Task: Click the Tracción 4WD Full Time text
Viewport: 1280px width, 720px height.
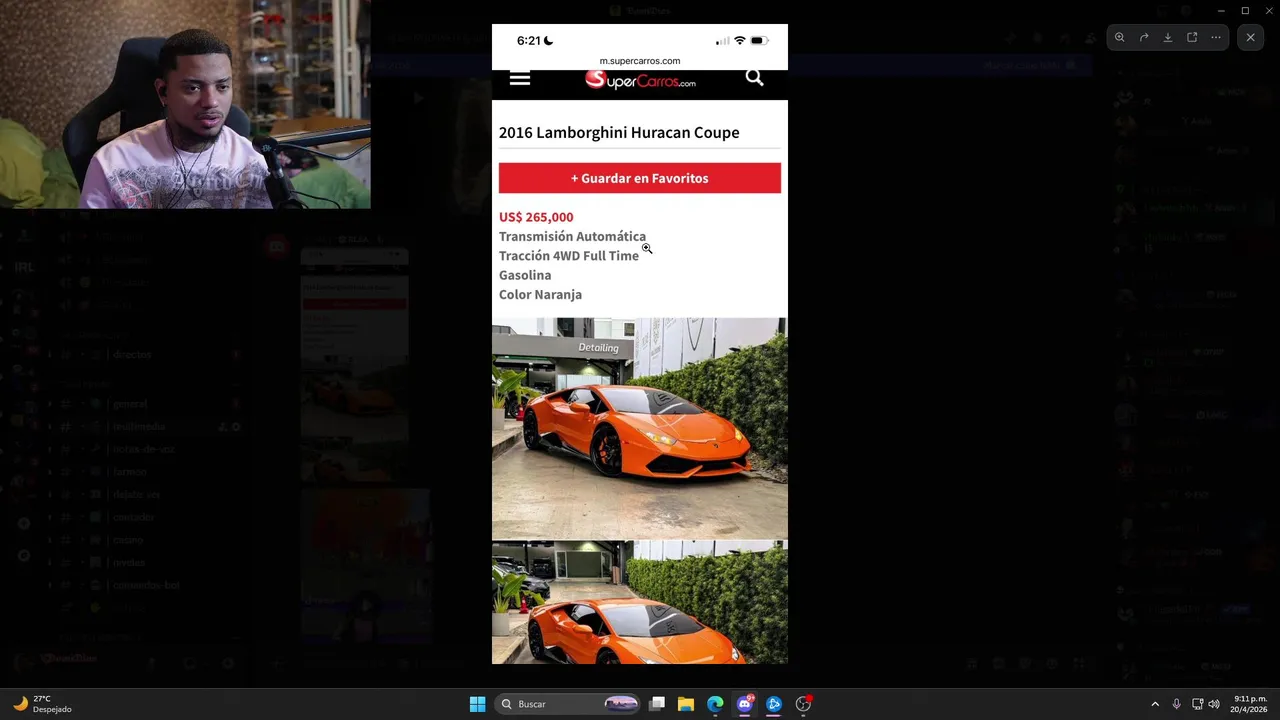Action: [x=569, y=256]
